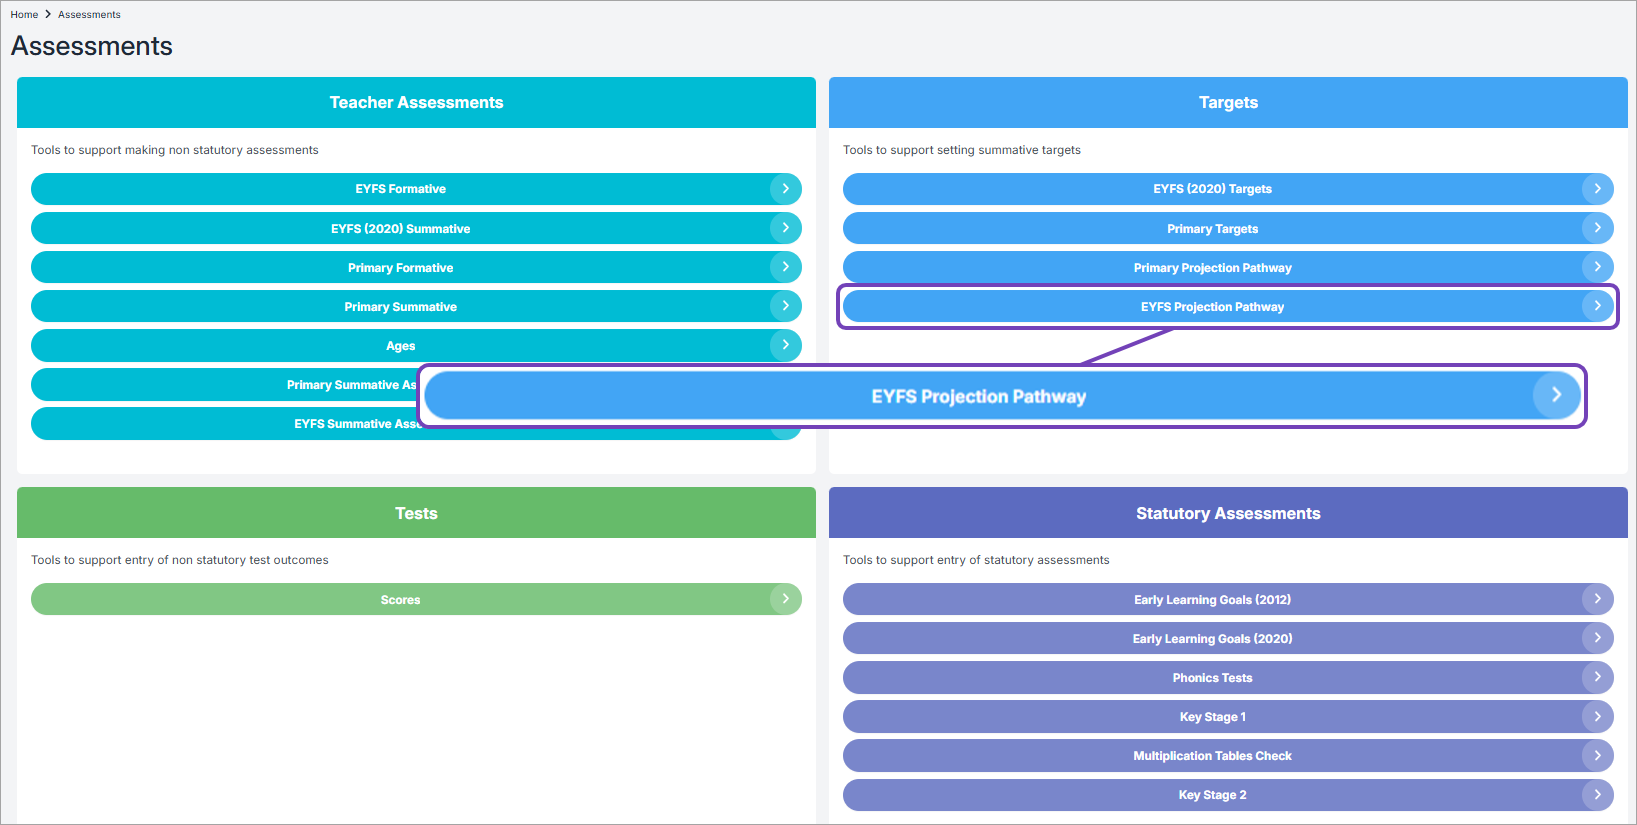Click the arrow icon on EYFS Formative

click(785, 188)
